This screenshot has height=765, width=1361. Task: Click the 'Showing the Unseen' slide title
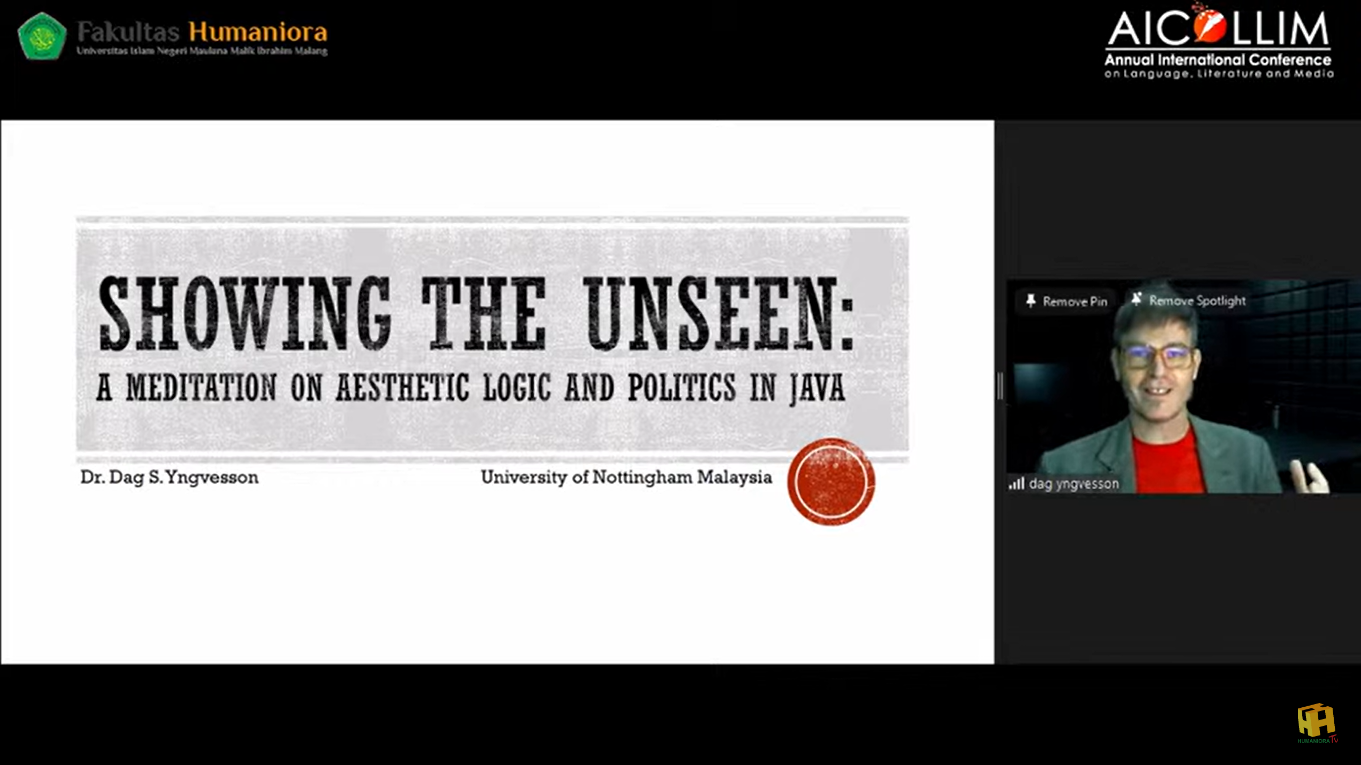click(476, 313)
